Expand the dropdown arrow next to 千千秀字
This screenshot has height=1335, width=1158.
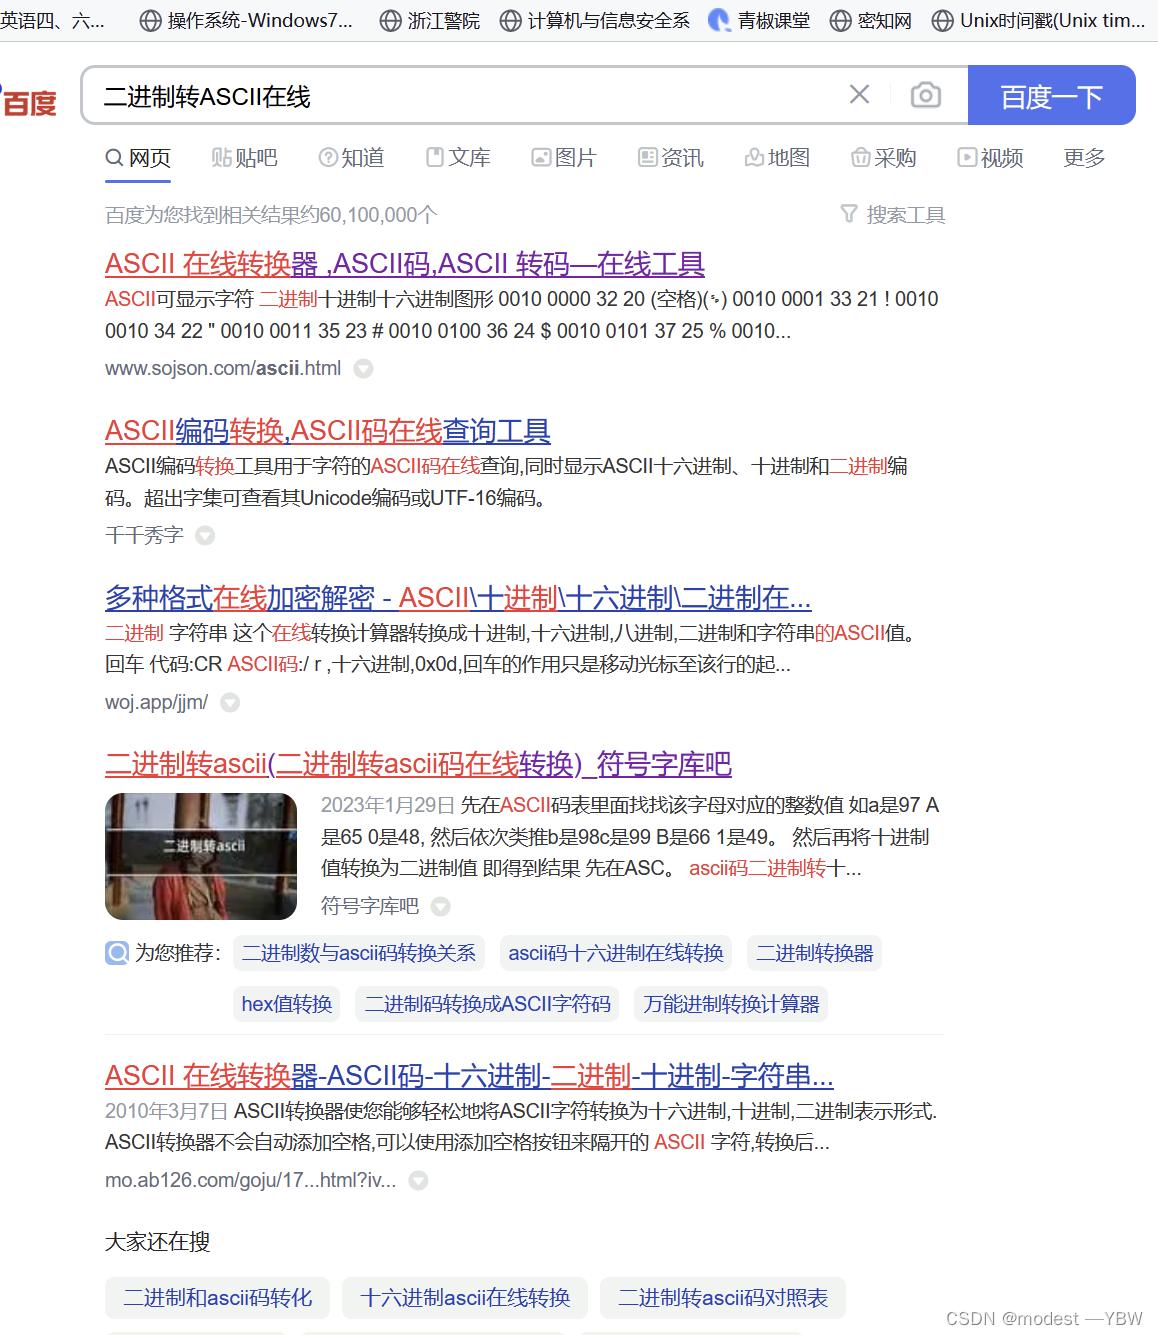point(205,535)
